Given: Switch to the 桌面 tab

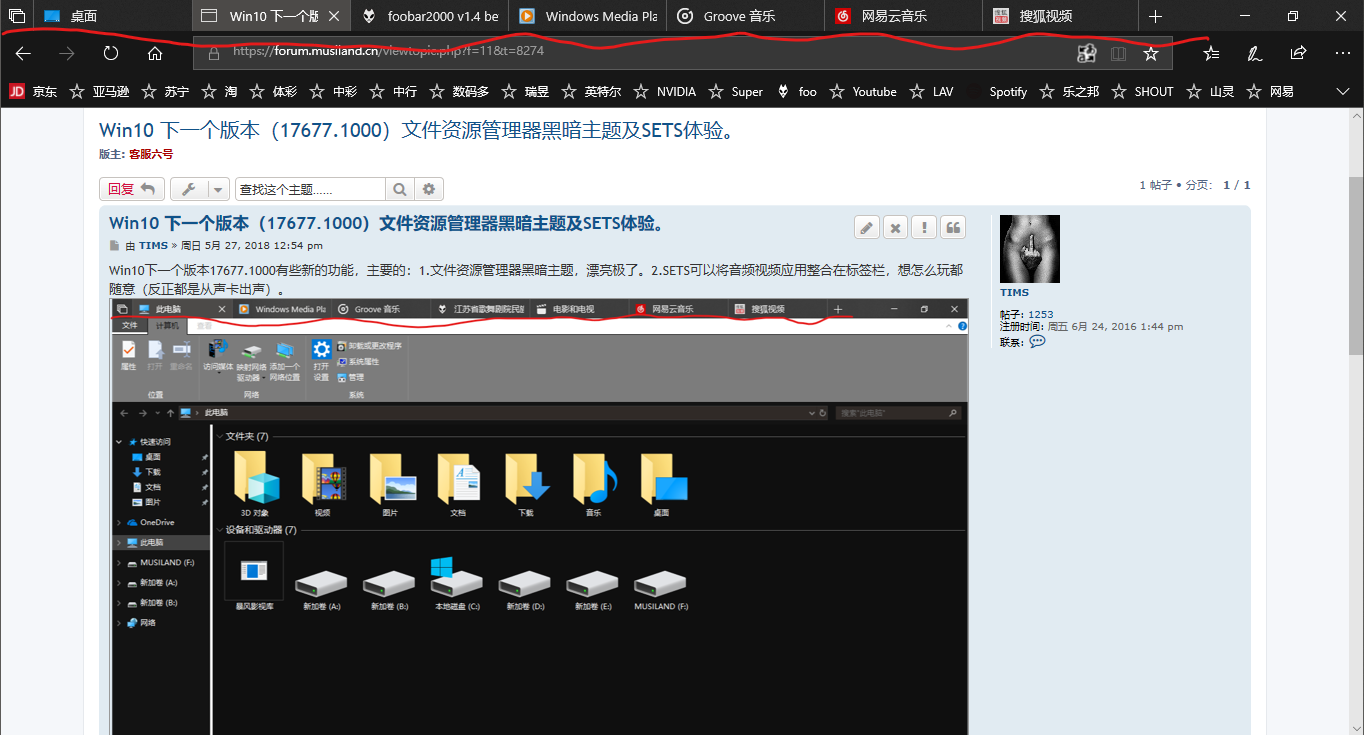Looking at the screenshot, I should point(113,16).
